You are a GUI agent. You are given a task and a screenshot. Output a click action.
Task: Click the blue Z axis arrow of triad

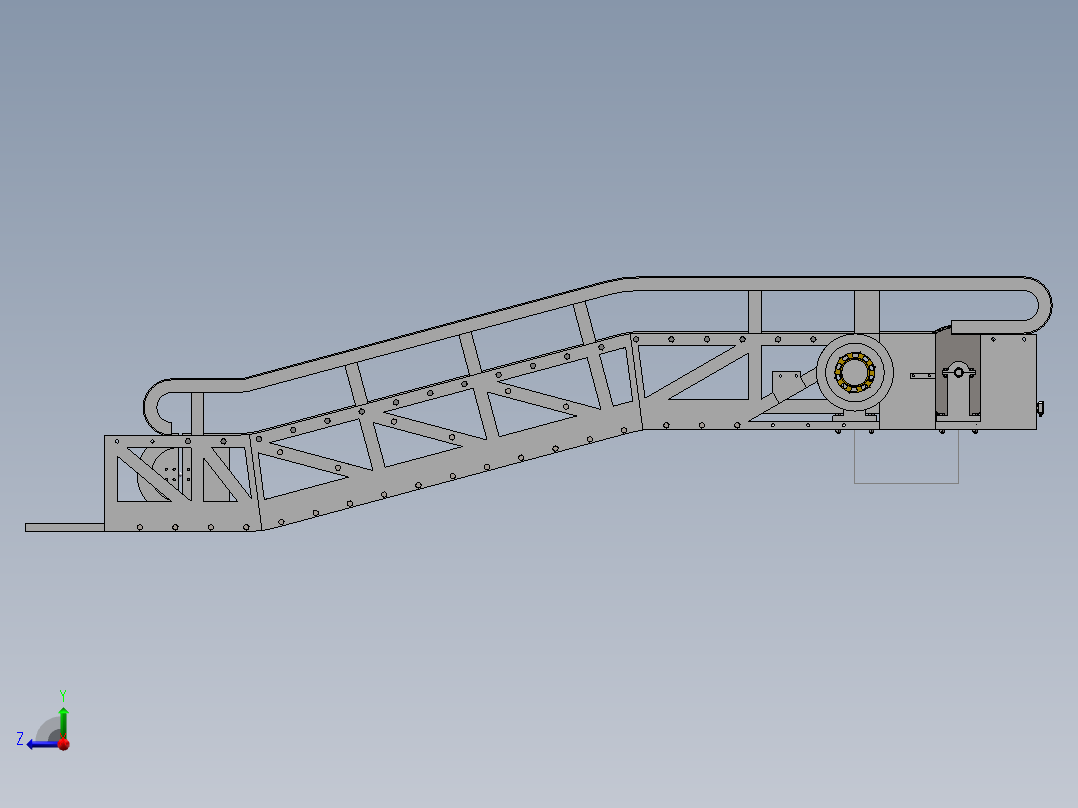coord(43,744)
